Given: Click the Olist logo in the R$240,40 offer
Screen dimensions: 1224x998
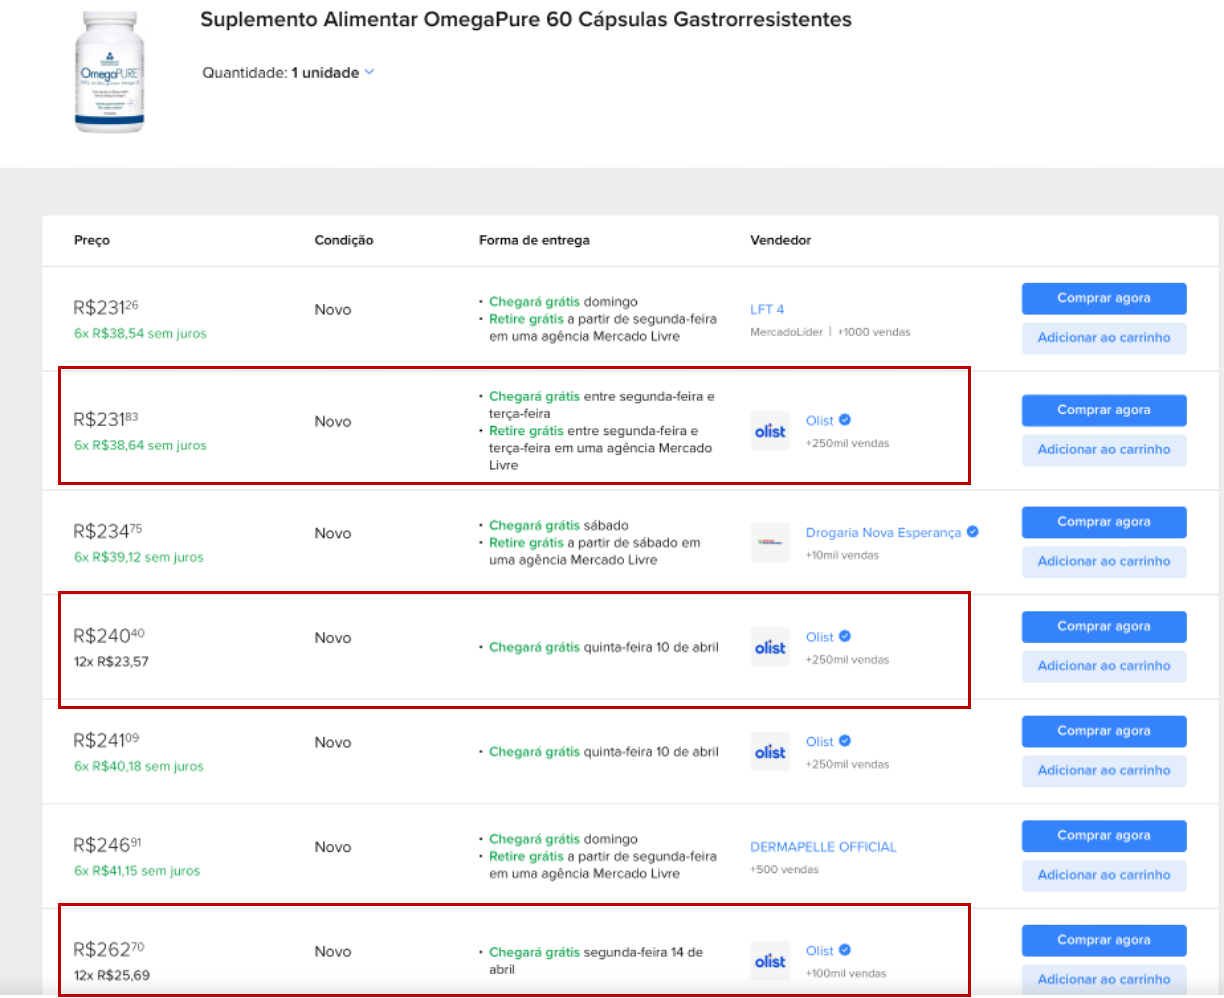Looking at the screenshot, I should pyautogui.click(x=770, y=647).
